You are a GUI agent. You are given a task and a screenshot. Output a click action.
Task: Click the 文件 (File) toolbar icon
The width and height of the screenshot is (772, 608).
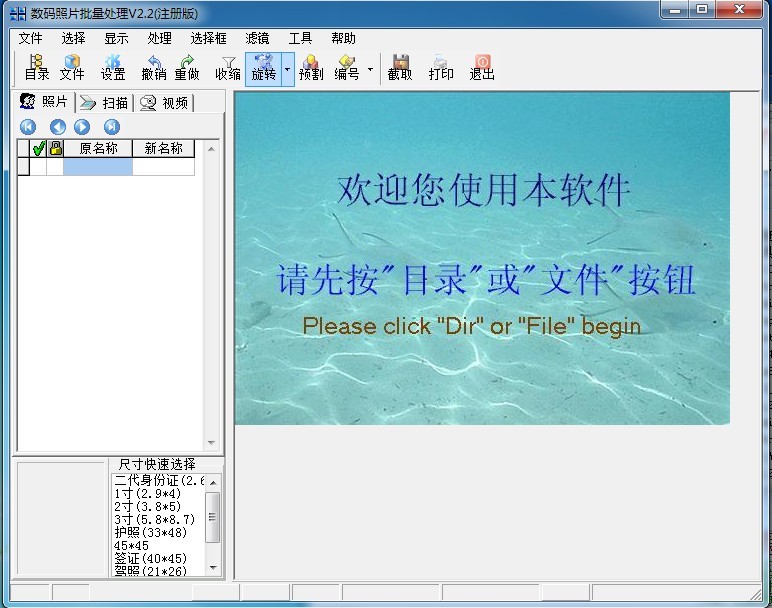[72, 67]
